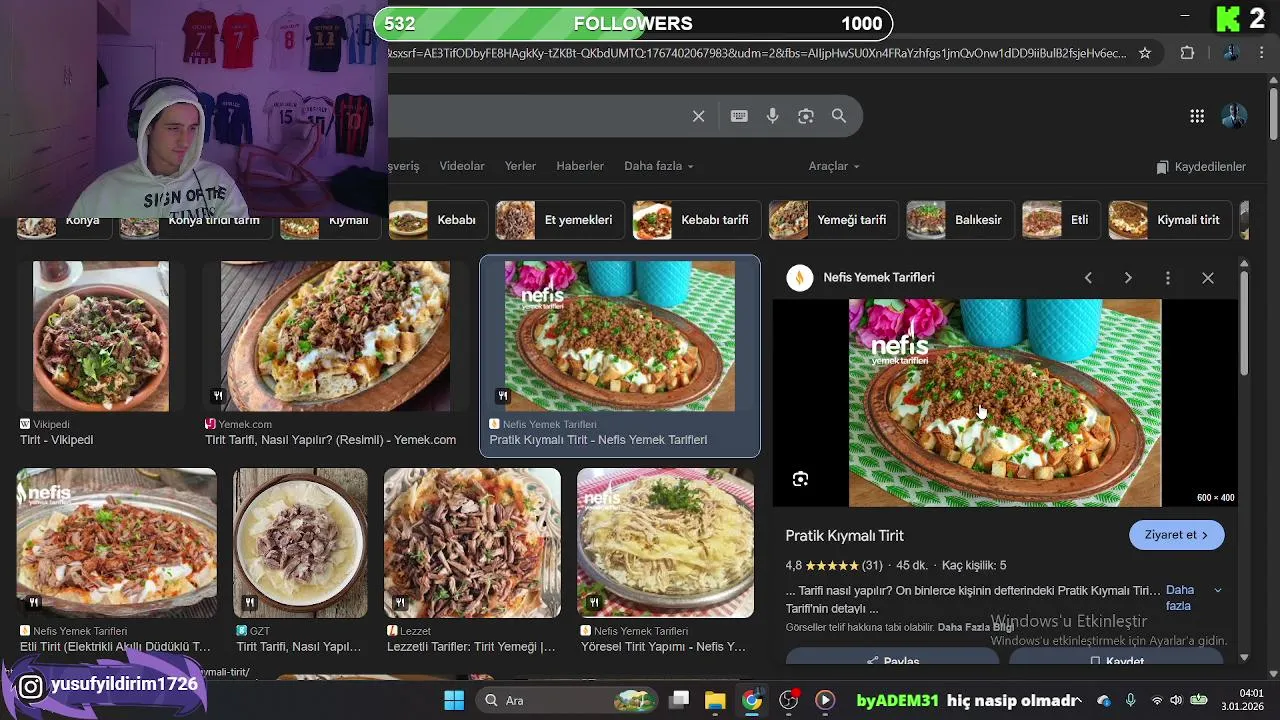
Task: Switch to the Haberler tab
Action: (580, 166)
